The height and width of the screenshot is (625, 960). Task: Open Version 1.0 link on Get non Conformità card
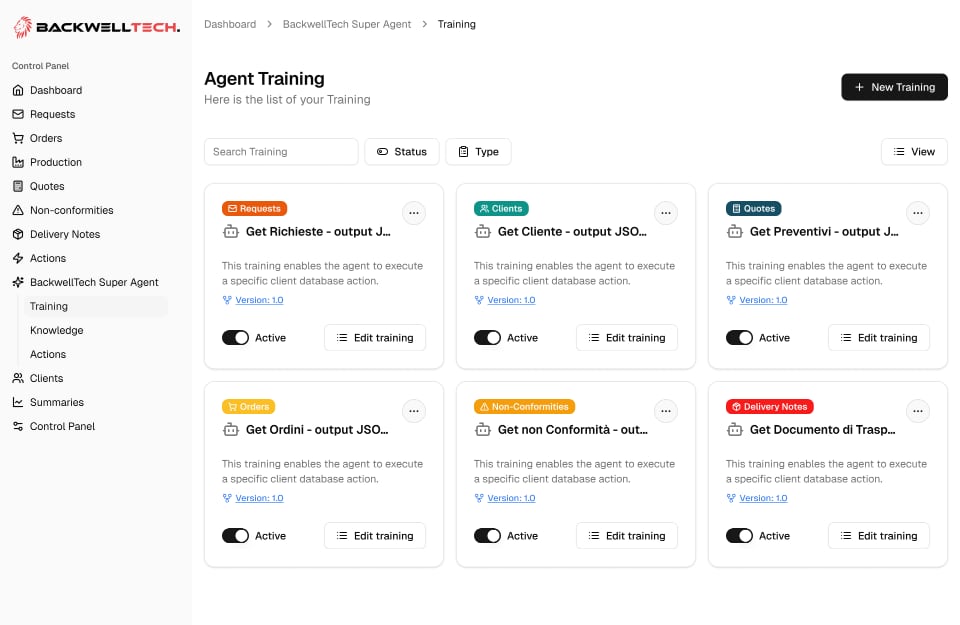(511, 498)
